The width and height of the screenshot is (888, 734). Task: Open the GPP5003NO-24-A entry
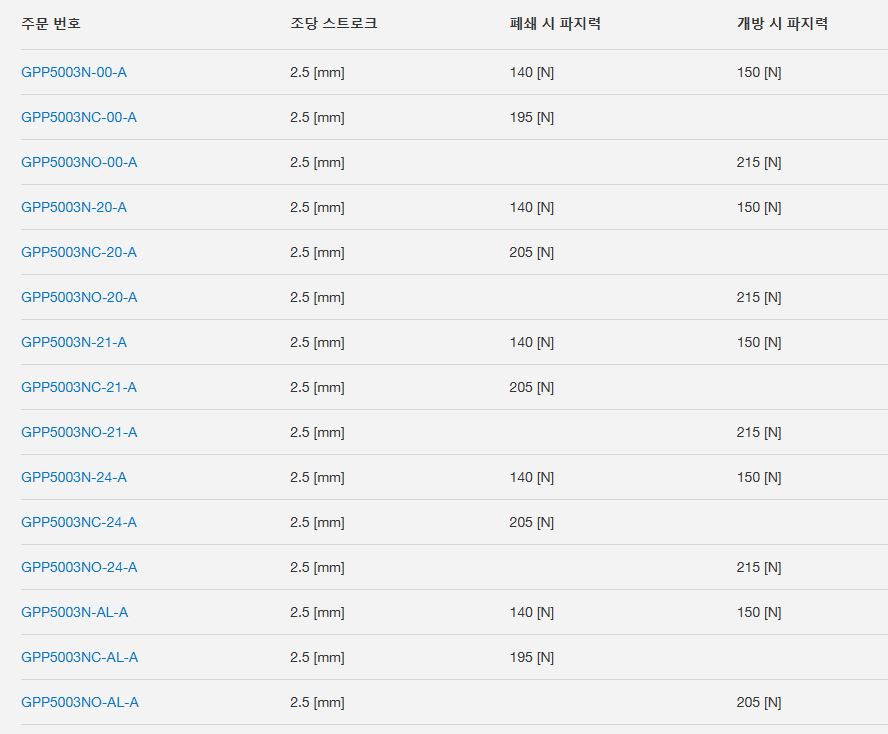79,567
